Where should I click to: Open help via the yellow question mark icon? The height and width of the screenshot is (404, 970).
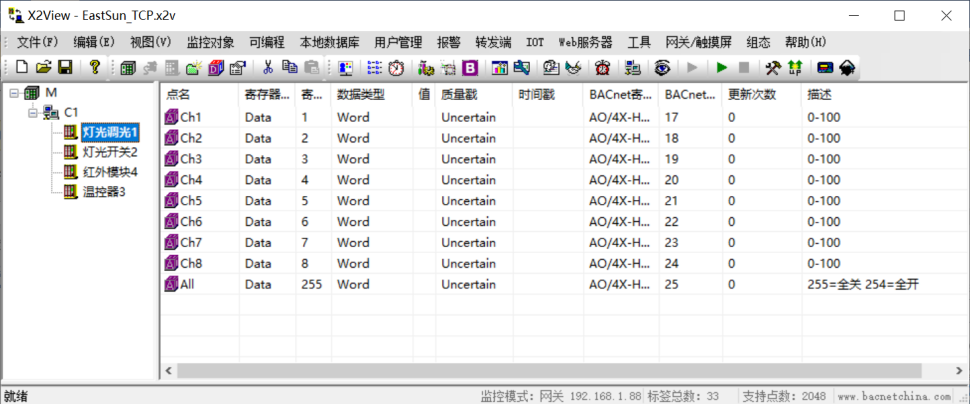pyautogui.click(x=95, y=67)
